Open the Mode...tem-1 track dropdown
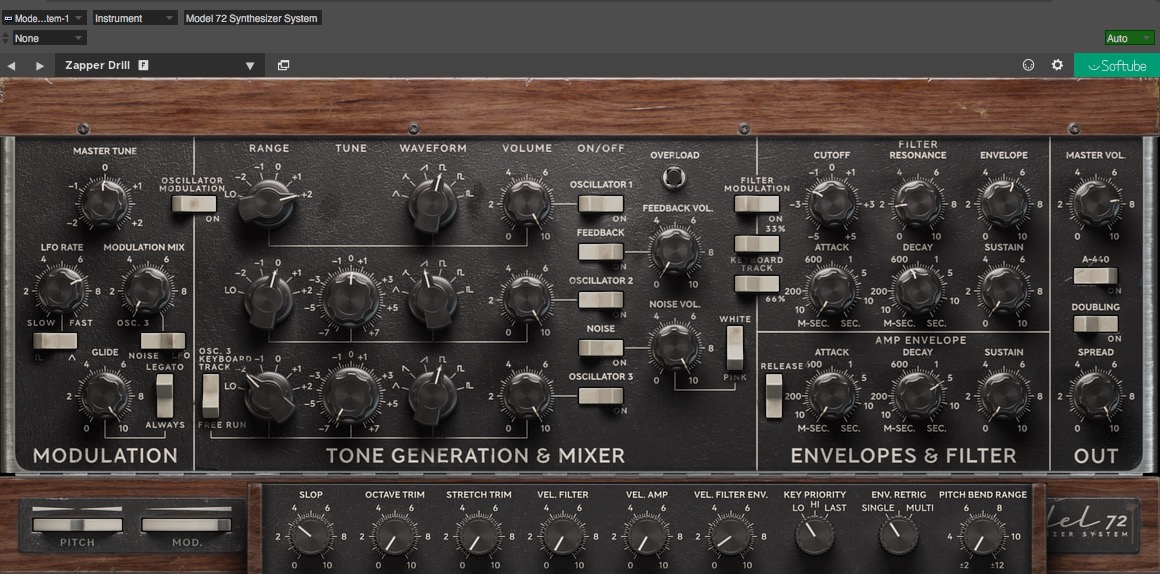 (x=44, y=18)
